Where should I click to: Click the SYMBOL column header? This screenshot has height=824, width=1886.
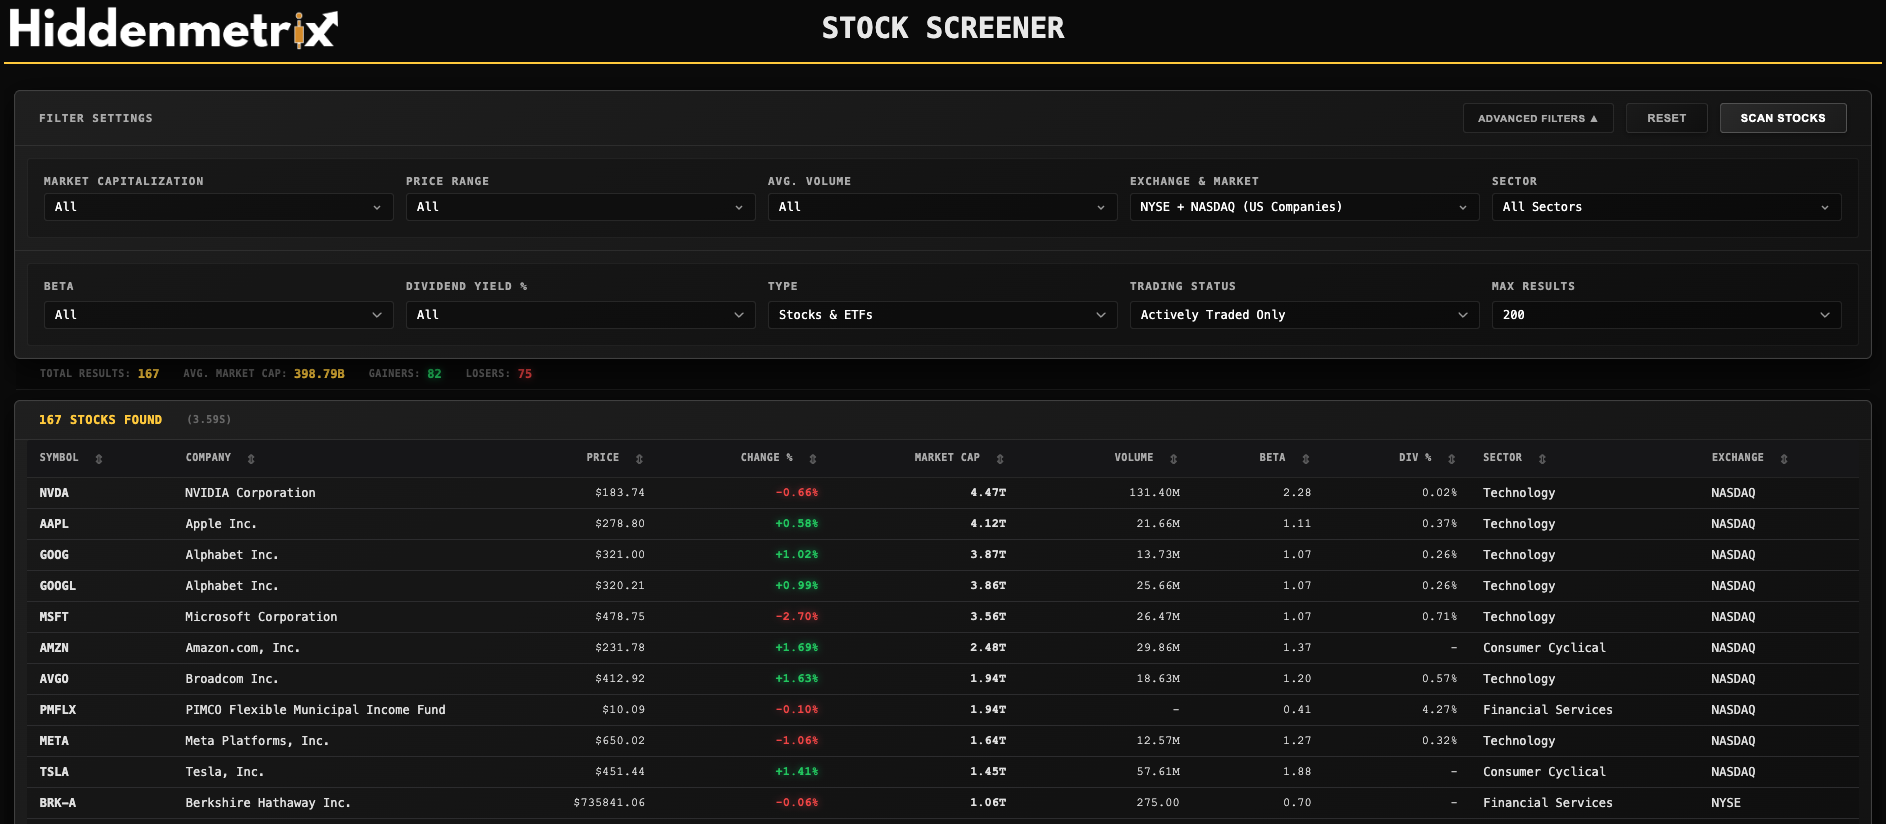click(x=59, y=458)
